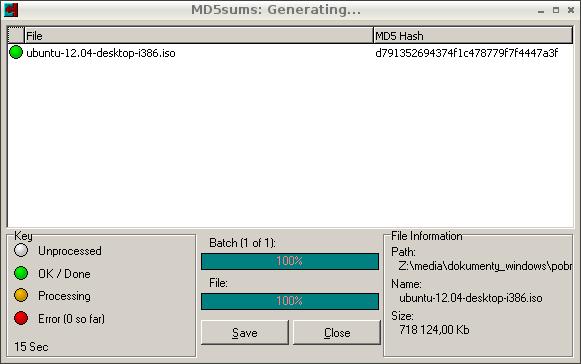Image resolution: width=581 pixels, height=364 pixels.
Task: Click the 15 Sec elapsed time text
Action: (x=31, y=347)
